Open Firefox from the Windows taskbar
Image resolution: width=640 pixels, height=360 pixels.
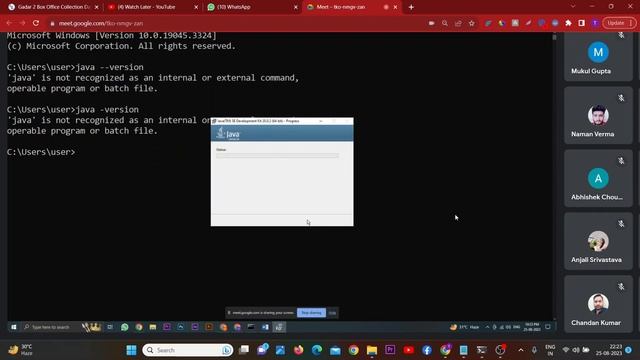pyautogui.click(x=299, y=350)
